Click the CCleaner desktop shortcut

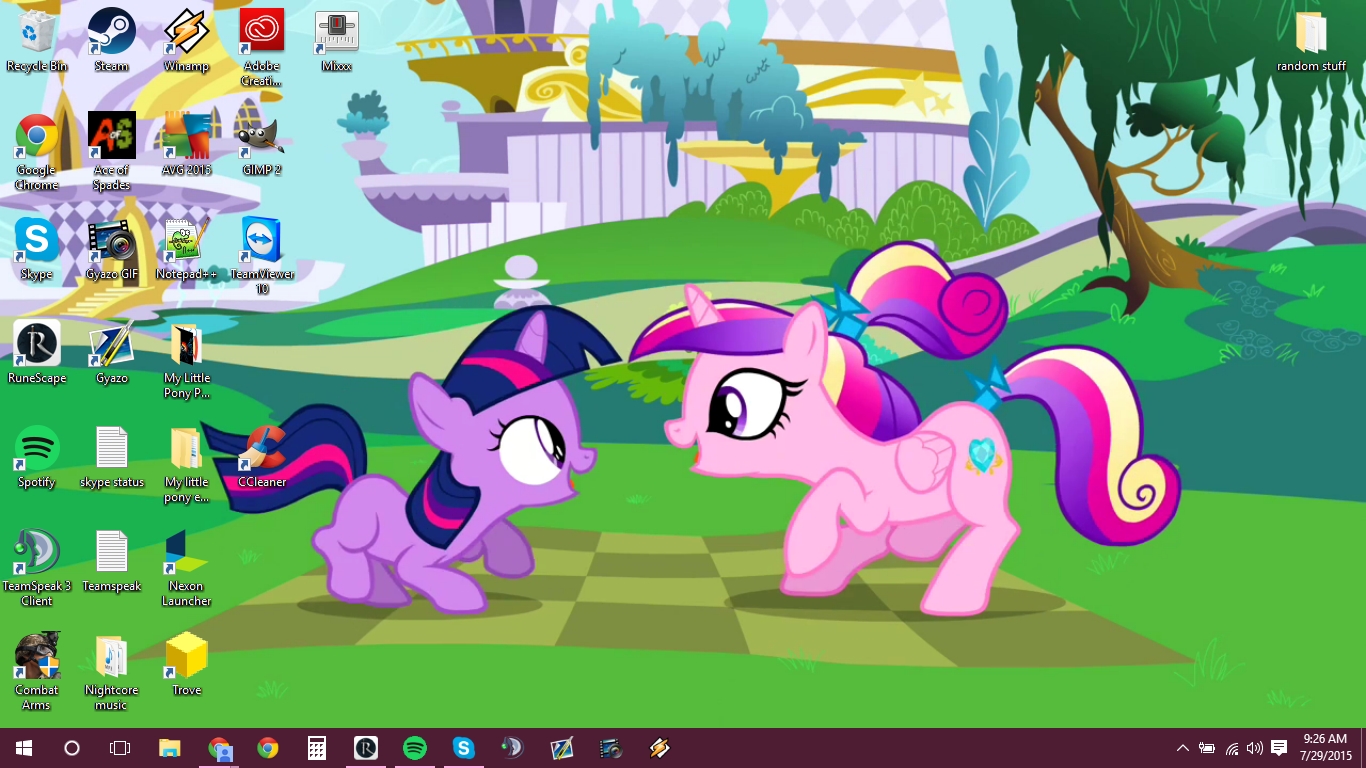tap(261, 457)
